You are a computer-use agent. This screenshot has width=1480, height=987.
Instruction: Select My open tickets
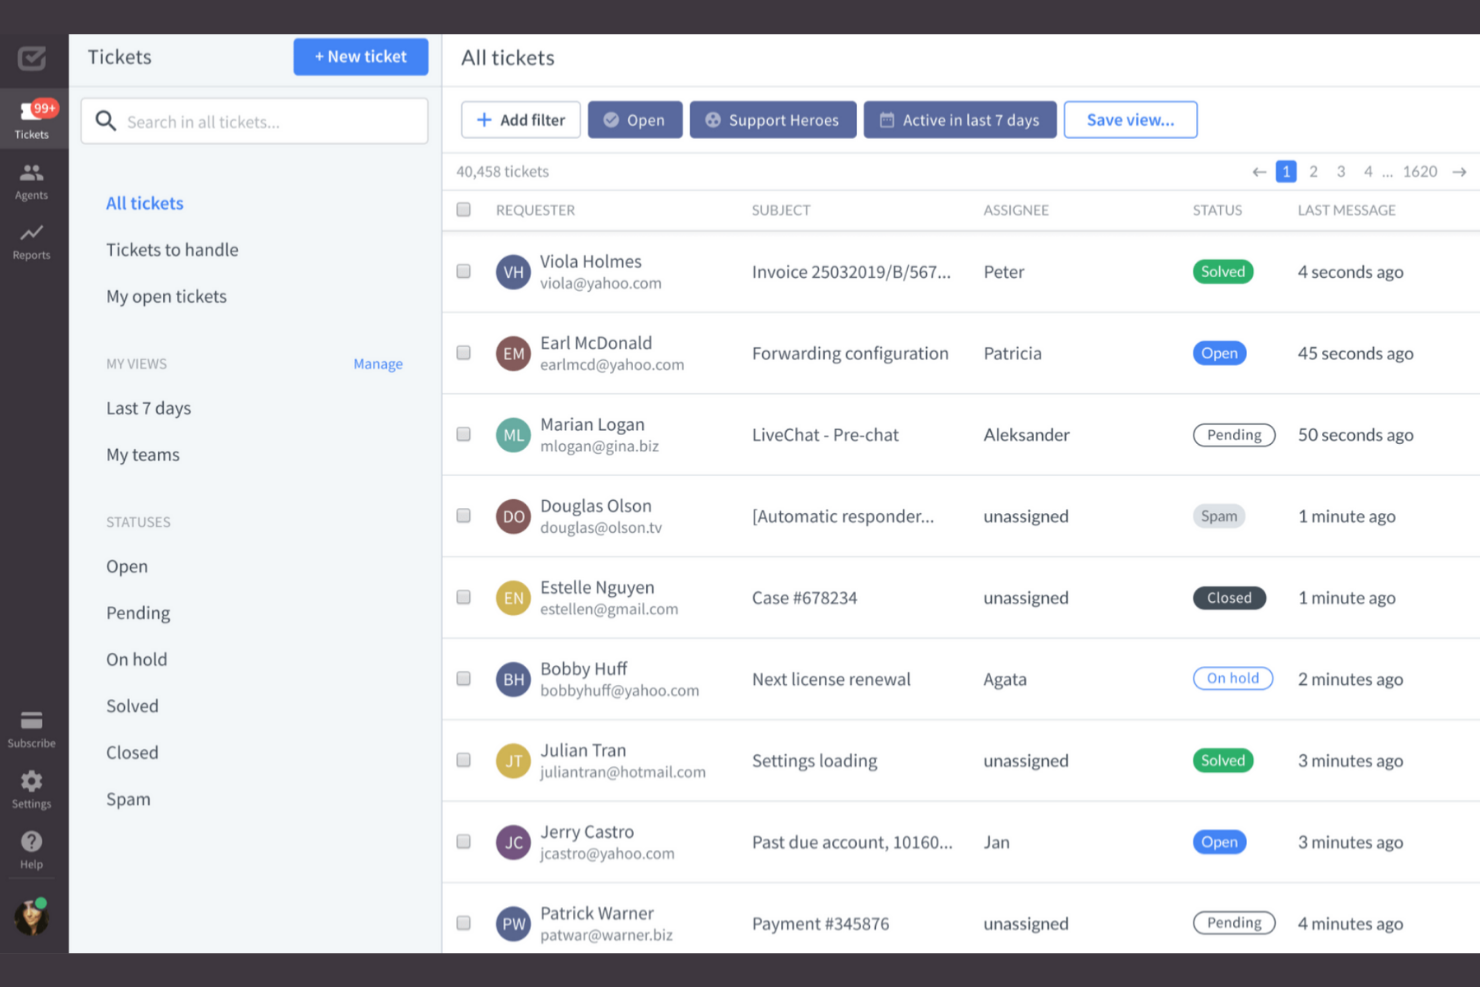(166, 296)
